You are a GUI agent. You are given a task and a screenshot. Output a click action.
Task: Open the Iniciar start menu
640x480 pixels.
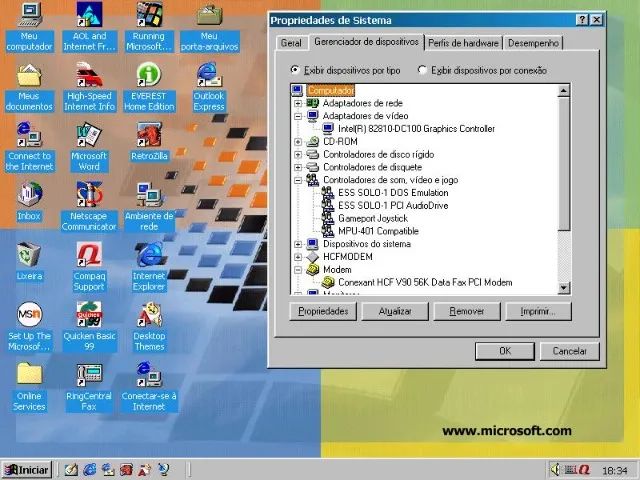27,470
